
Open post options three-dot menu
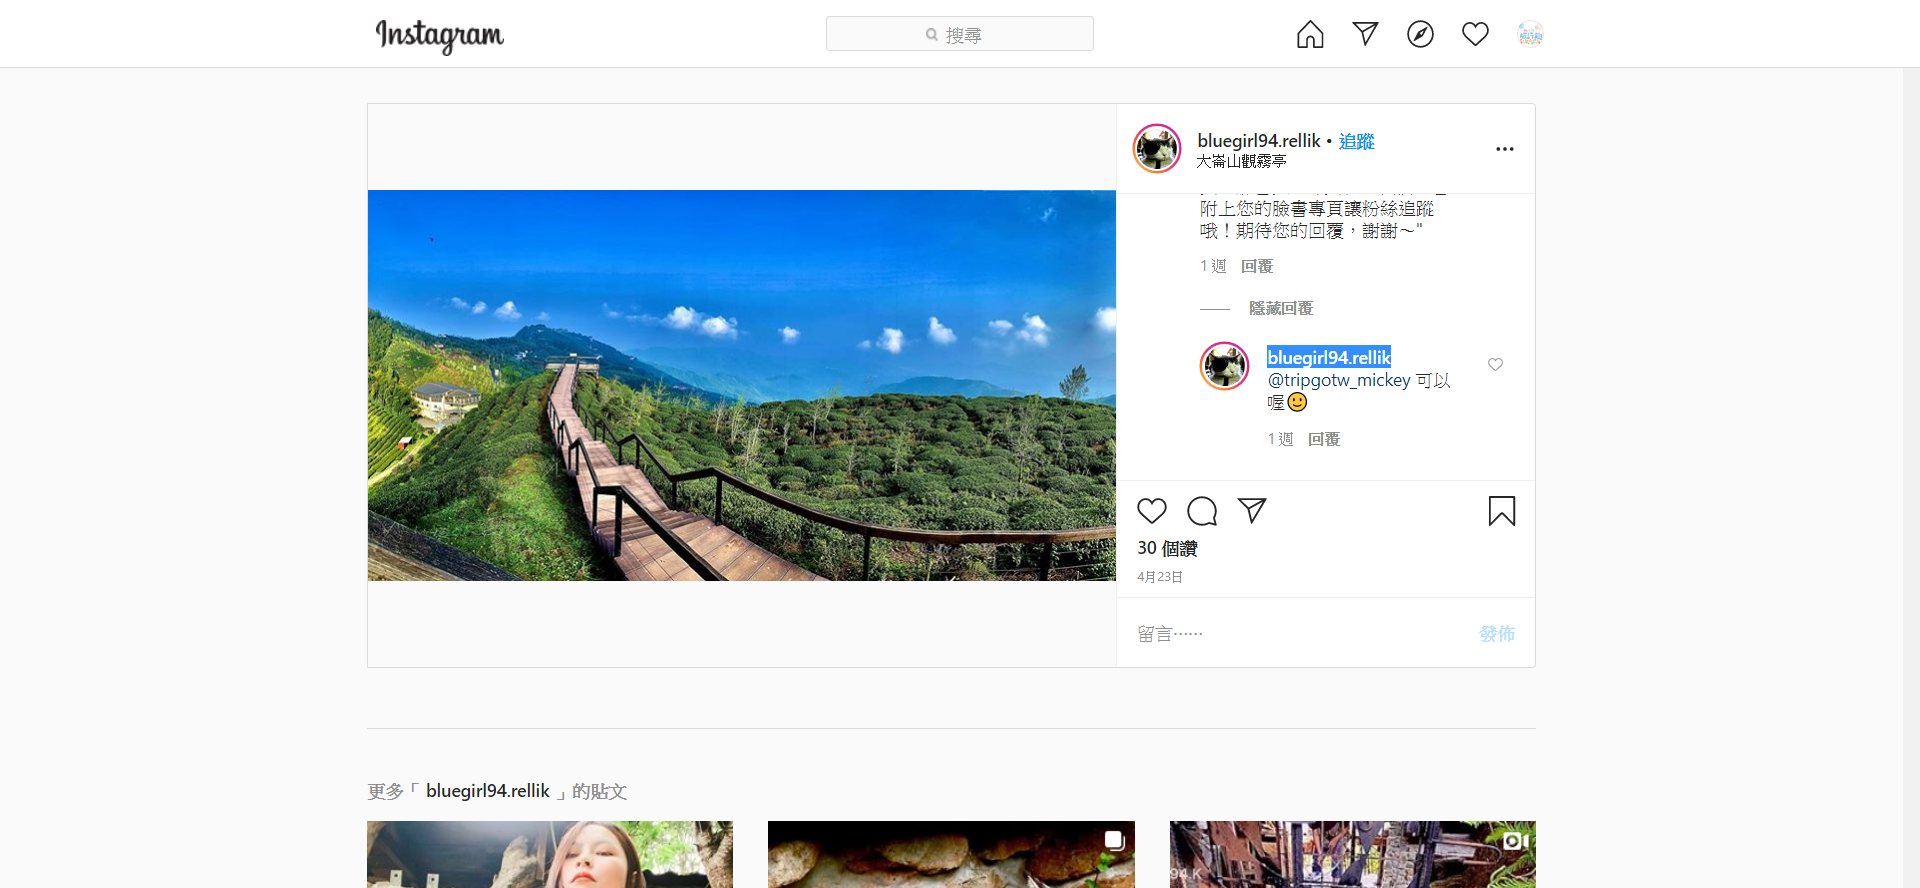pos(1504,149)
